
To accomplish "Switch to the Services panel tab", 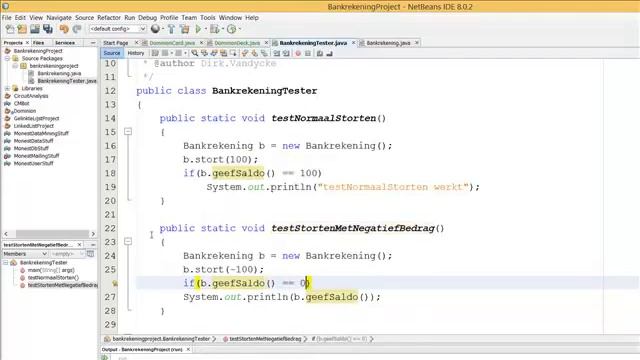I will tap(65, 42).
